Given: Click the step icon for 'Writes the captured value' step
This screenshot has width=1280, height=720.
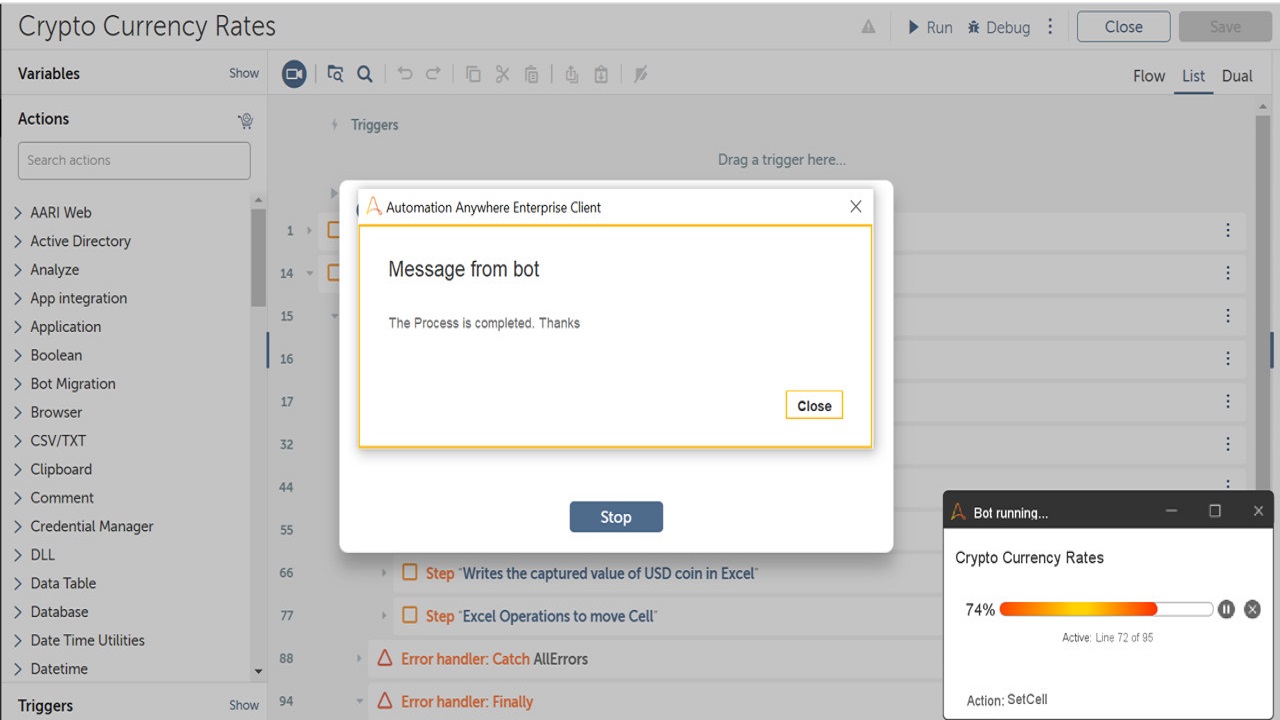Looking at the screenshot, I should coord(410,573).
